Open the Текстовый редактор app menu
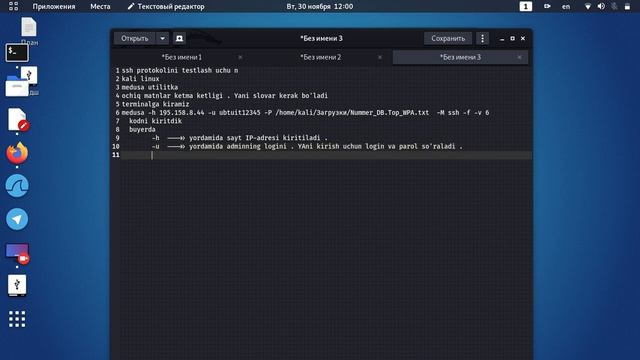640x360 pixels. click(x=166, y=6)
